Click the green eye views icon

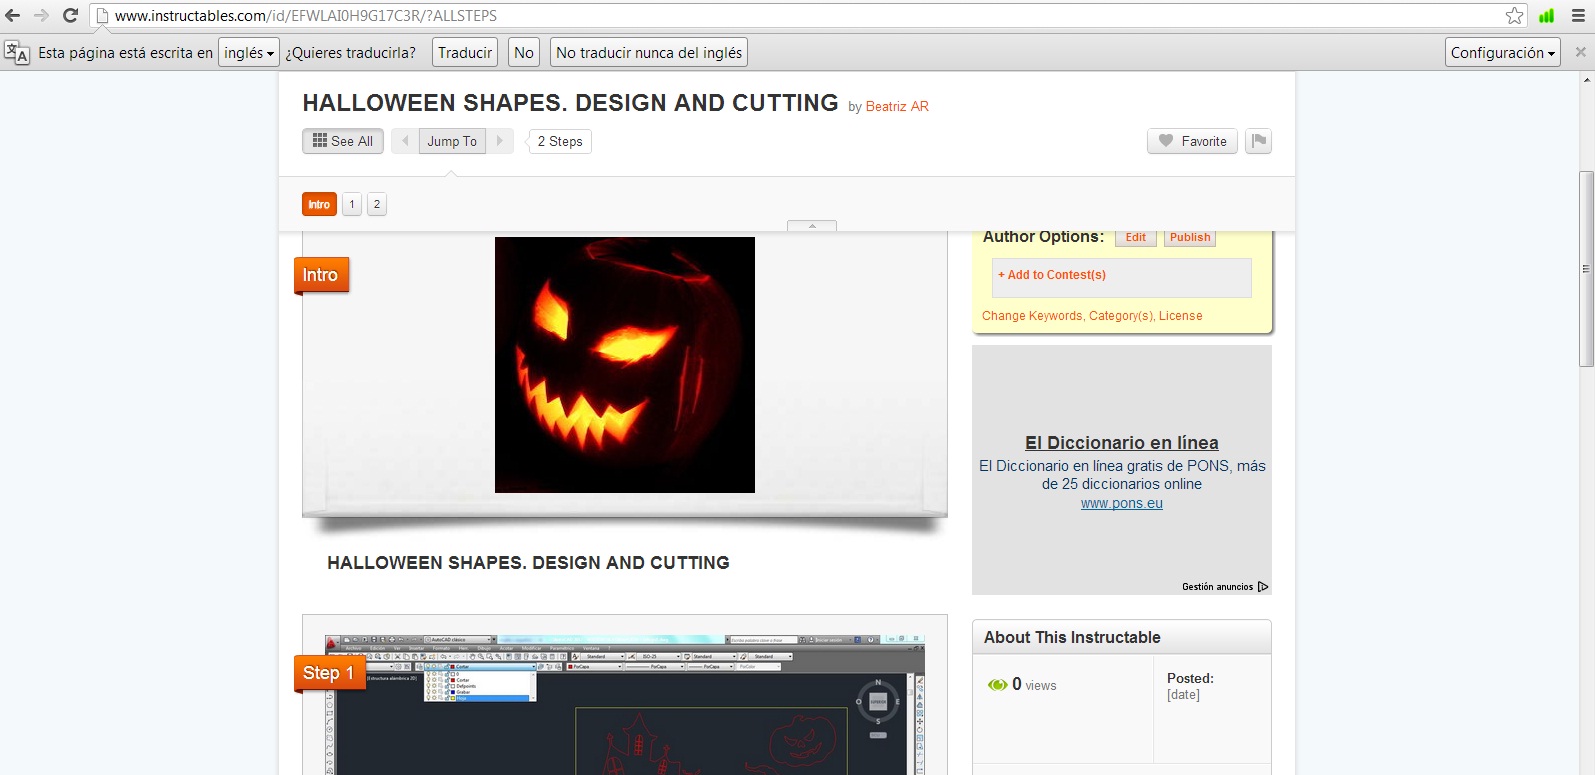997,685
